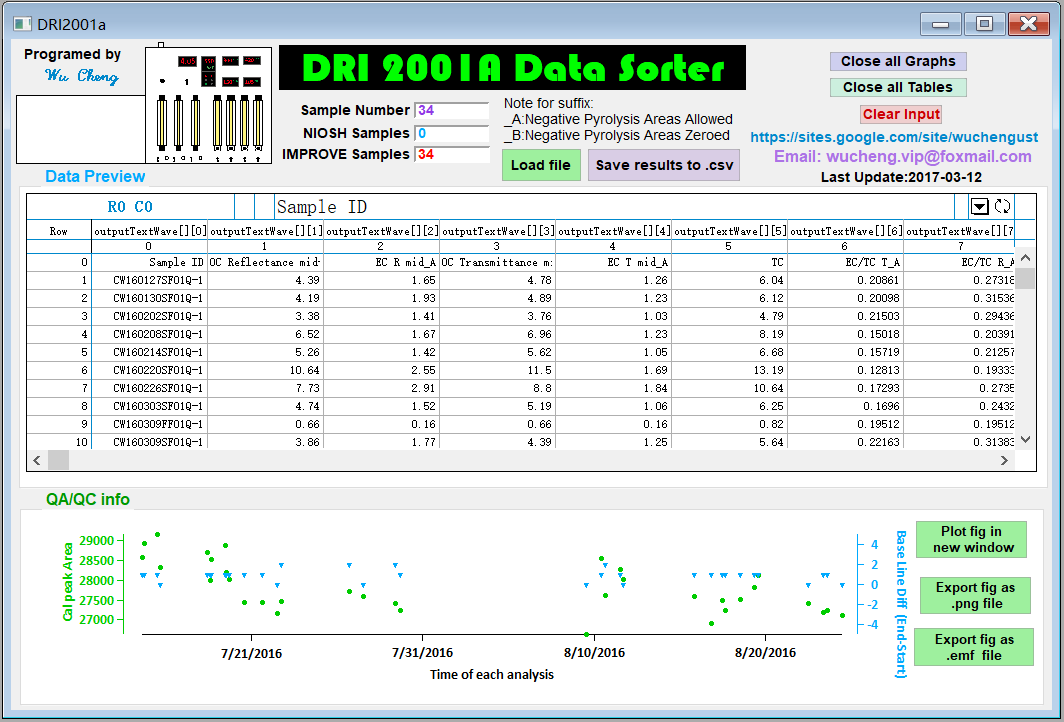Close all open graphs
Image resolution: width=1064 pixels, height=722 pixels.
point(898,61)
